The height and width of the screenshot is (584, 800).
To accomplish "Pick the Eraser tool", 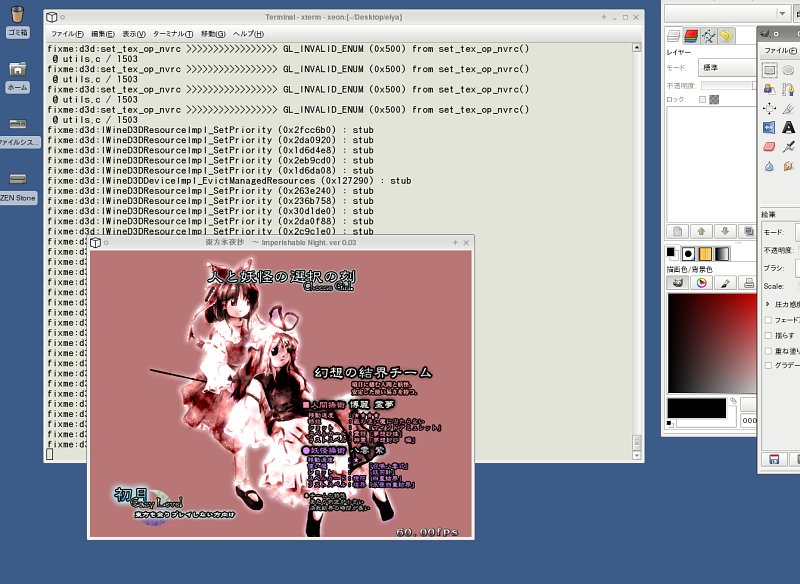I will (769, 147).
